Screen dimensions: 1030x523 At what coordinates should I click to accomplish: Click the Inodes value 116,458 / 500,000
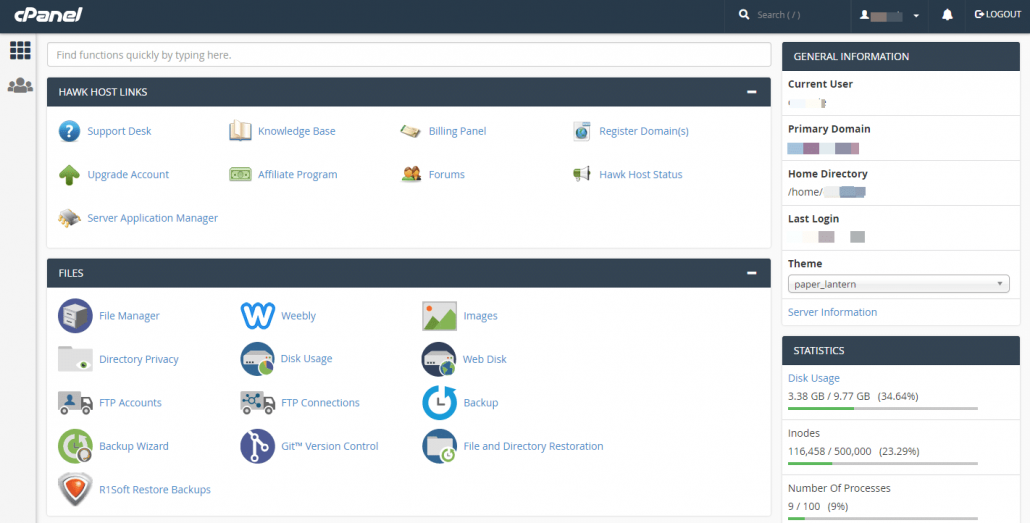(830, 451)
